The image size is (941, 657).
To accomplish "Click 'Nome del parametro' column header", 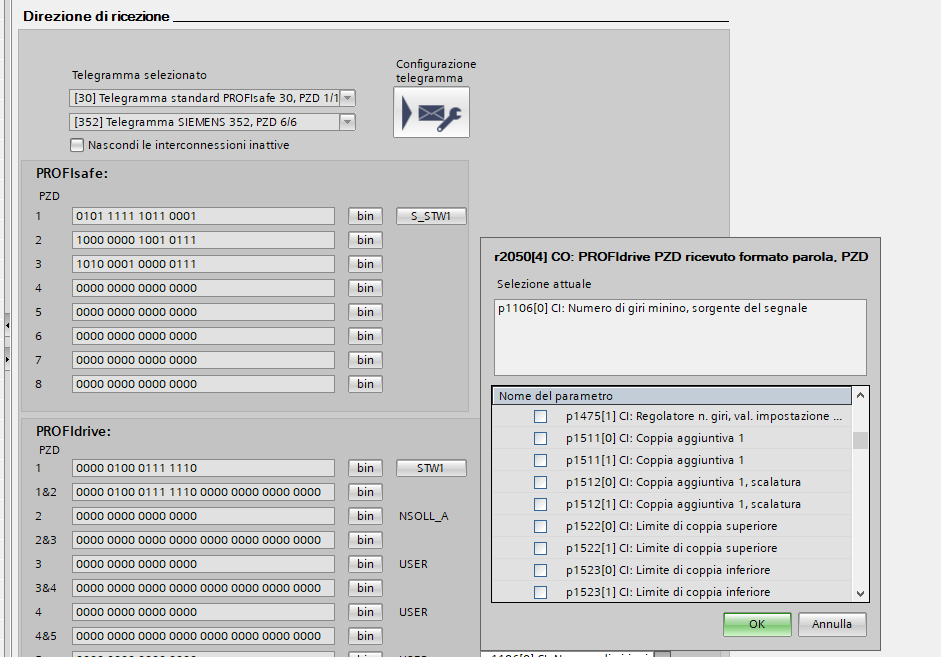I will [x=672, y=396].
